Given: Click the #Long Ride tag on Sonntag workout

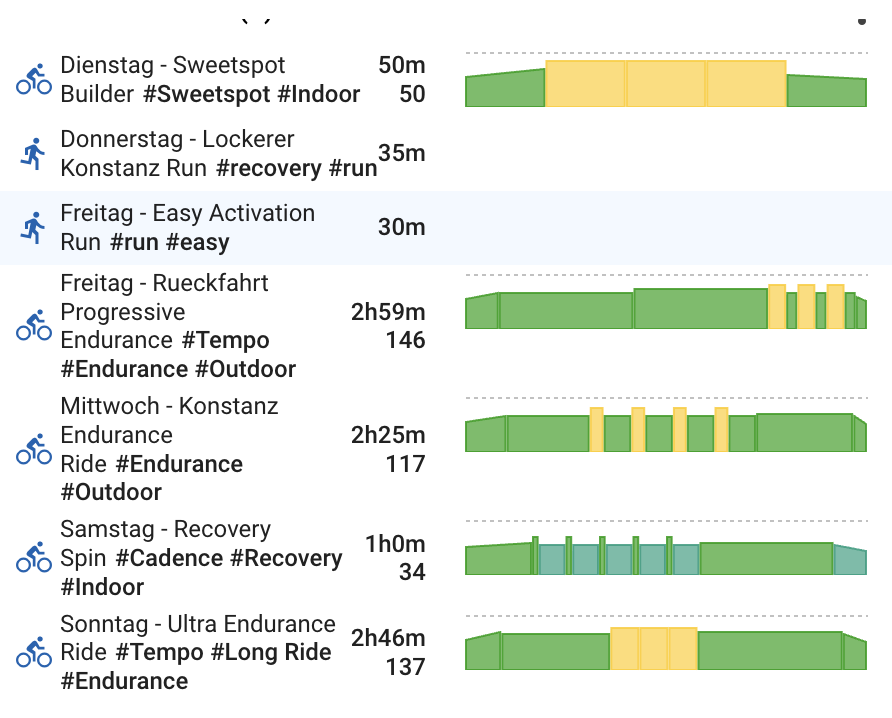Looking at the screenshot, I should (271, 653).
